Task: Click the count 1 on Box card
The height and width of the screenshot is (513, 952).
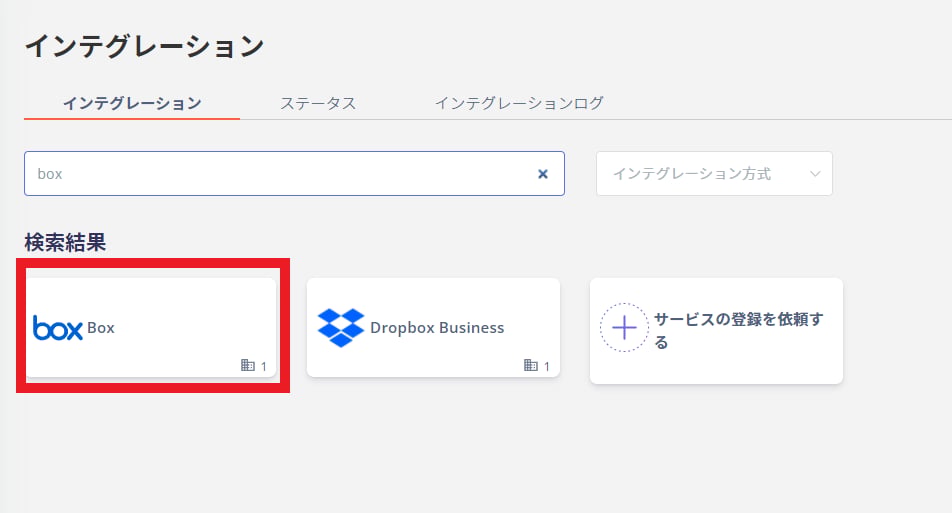Action: 264,366
